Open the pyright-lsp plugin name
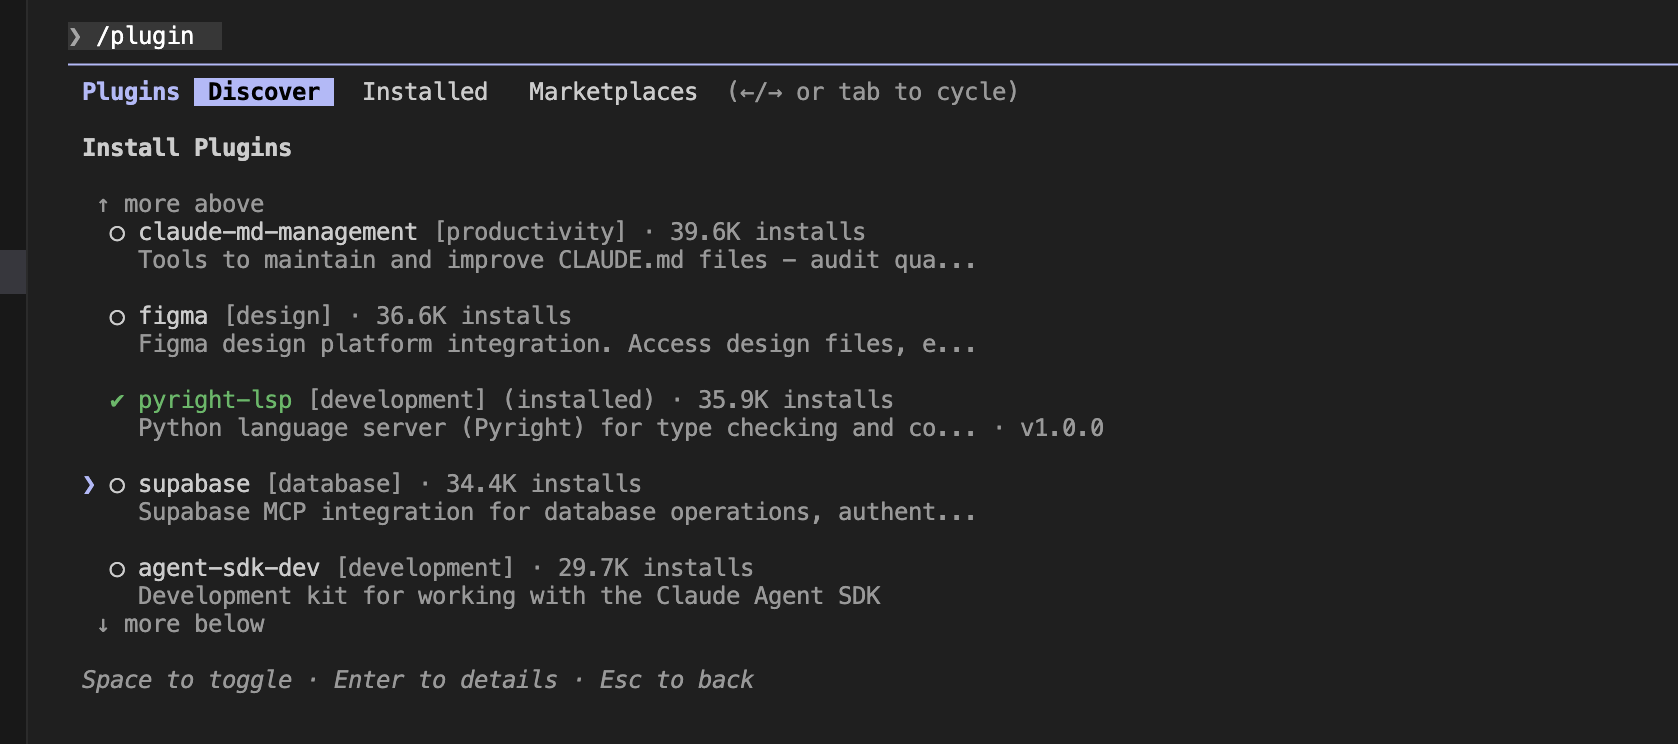This screenshot has height=744, width=1678. click(x=215, y=400)
